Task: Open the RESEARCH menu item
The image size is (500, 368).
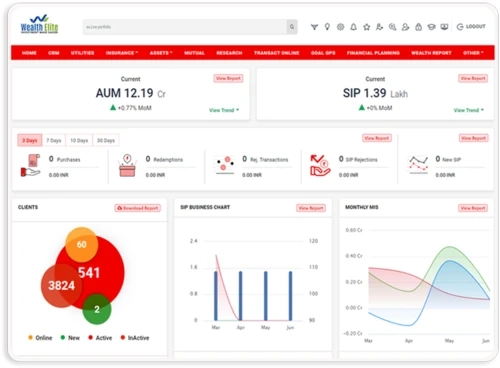Action: tap(229, 53)
